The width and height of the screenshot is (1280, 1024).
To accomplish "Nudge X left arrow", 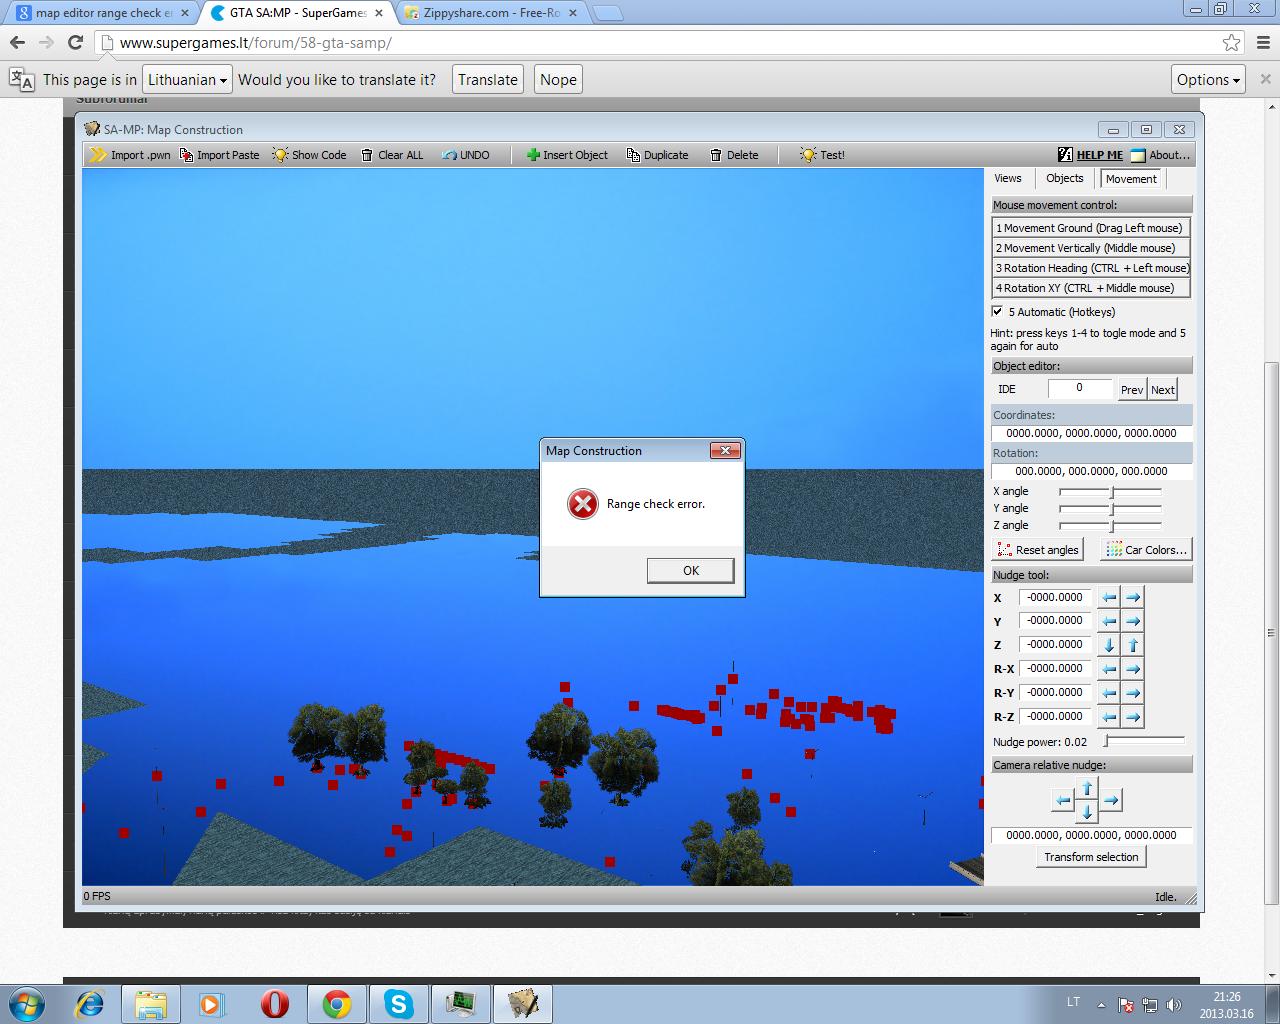I will click(1109, 597).
